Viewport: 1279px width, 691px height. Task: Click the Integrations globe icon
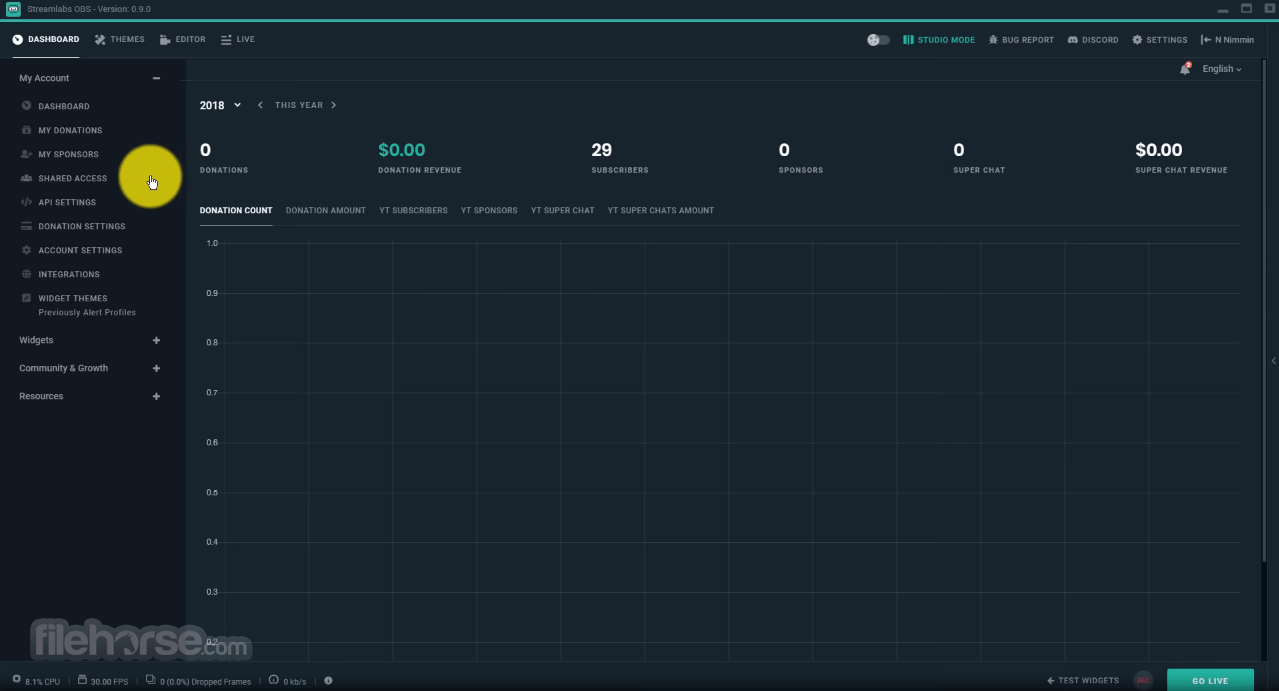coord(27,274)
